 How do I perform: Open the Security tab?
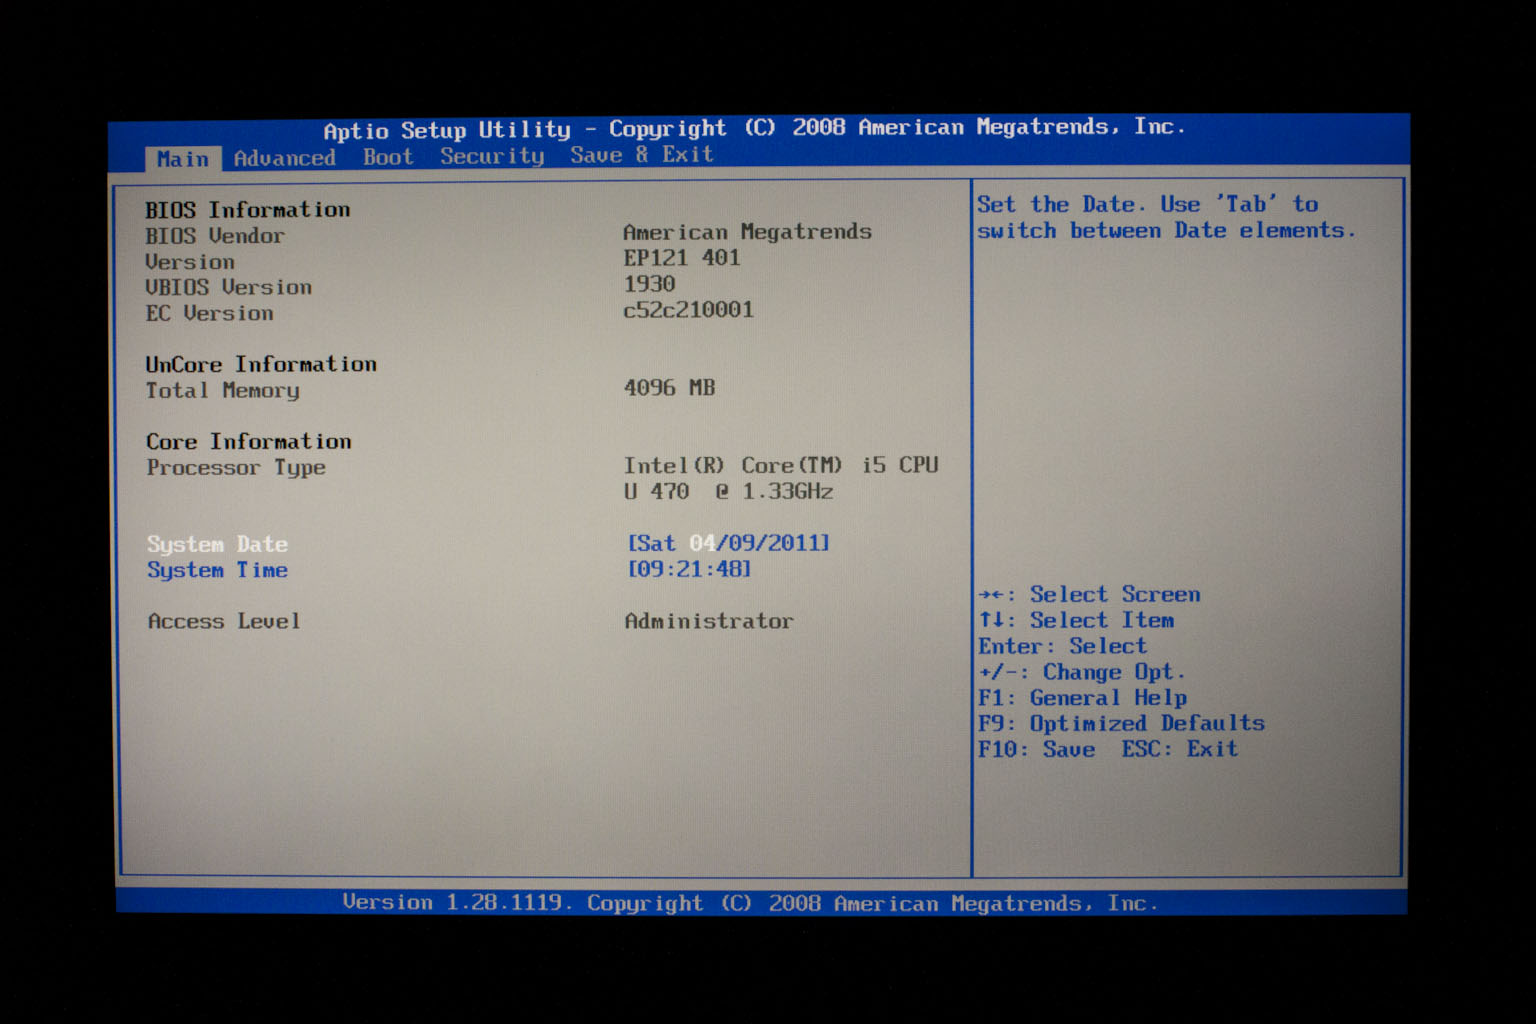pos(492,156)
